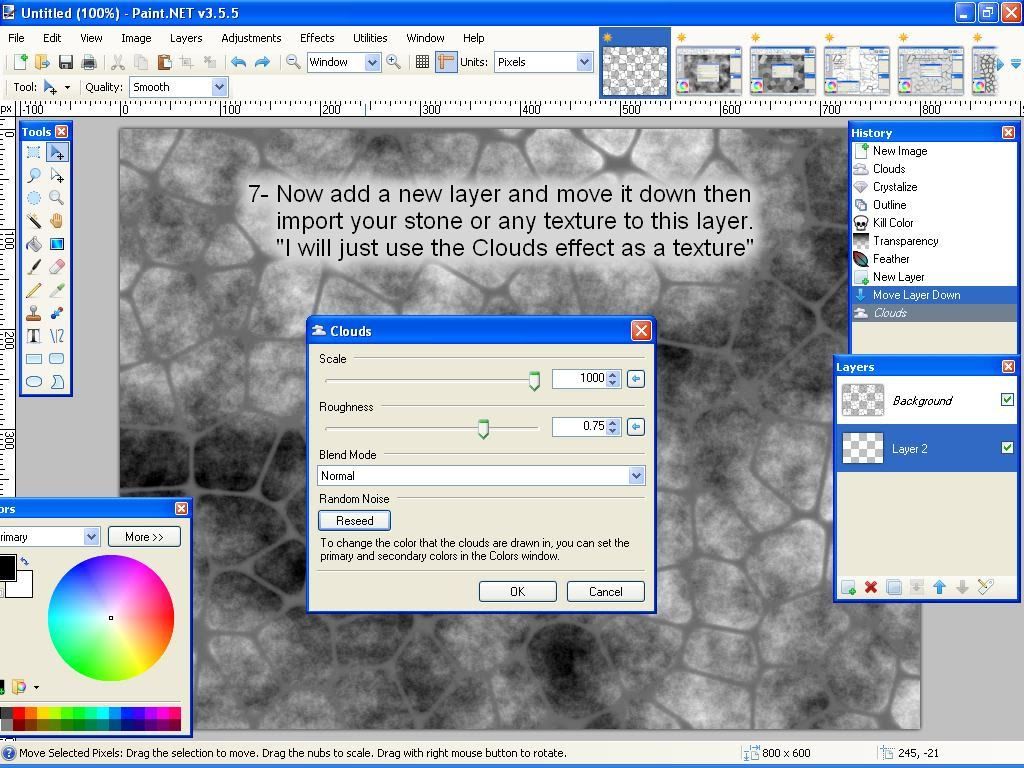Select the Pencil tool

click(x=33, y=290)
